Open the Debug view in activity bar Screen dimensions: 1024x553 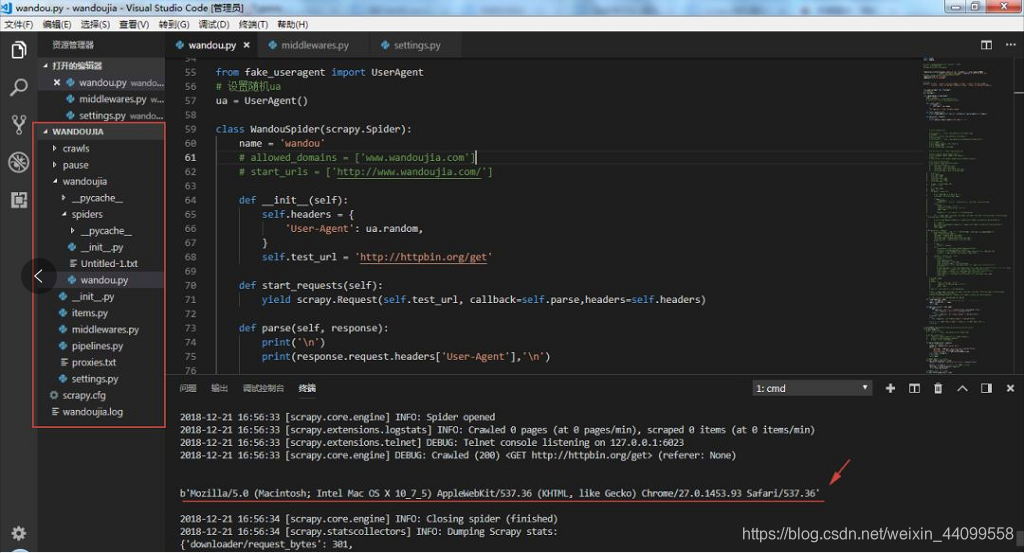(x=19, y=162)
